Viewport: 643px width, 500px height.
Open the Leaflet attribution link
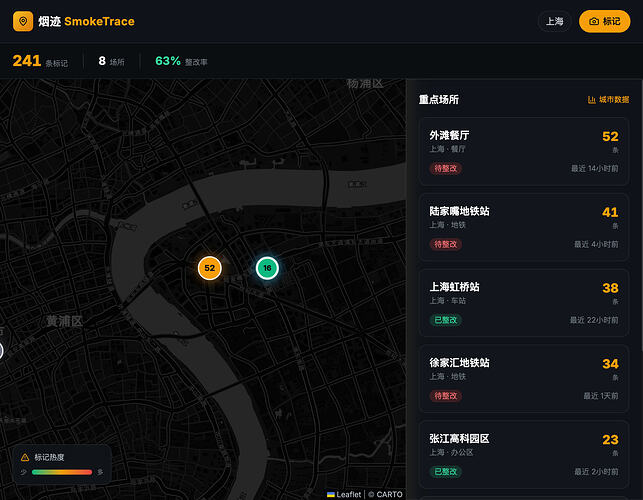344,495
